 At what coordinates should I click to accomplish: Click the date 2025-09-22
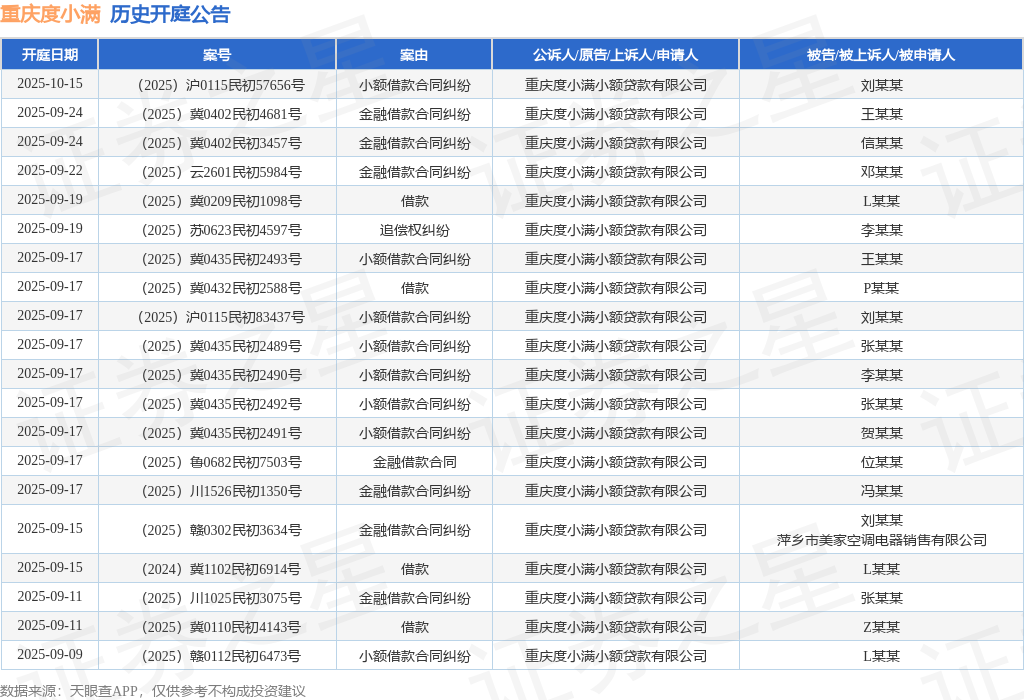(50, 170)
